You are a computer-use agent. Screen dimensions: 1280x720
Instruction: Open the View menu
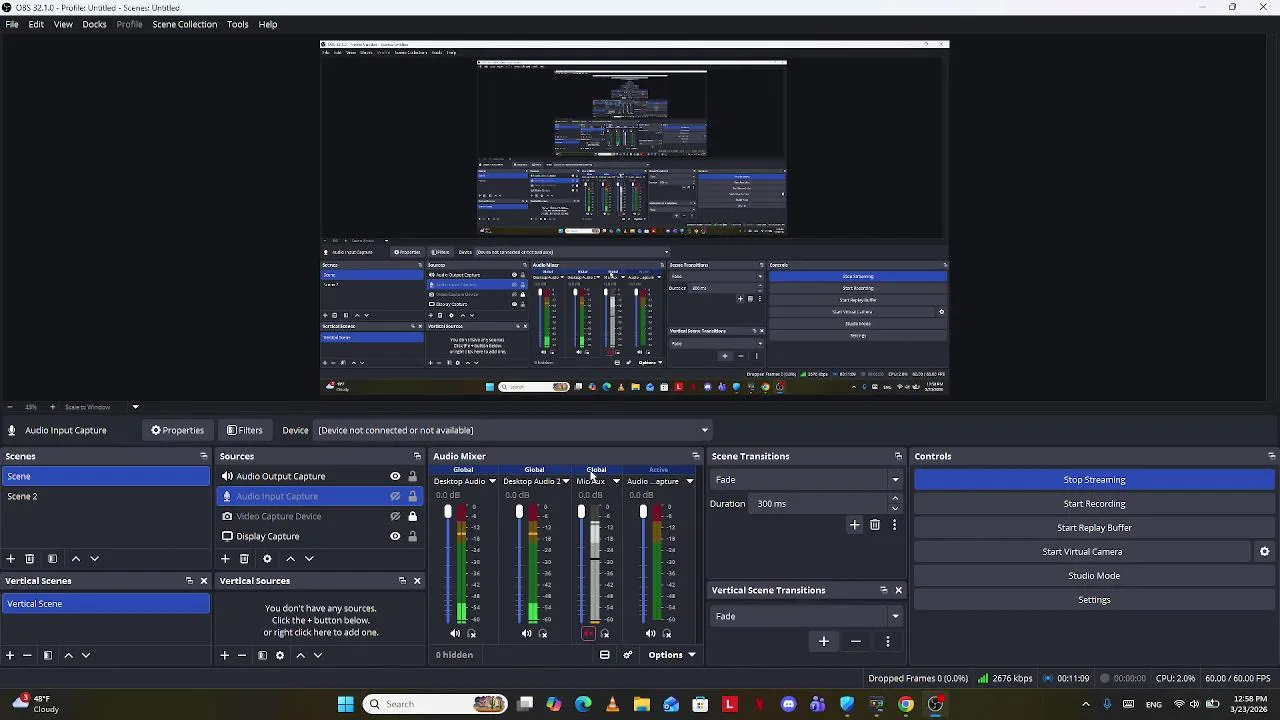(x=63, y=24)
